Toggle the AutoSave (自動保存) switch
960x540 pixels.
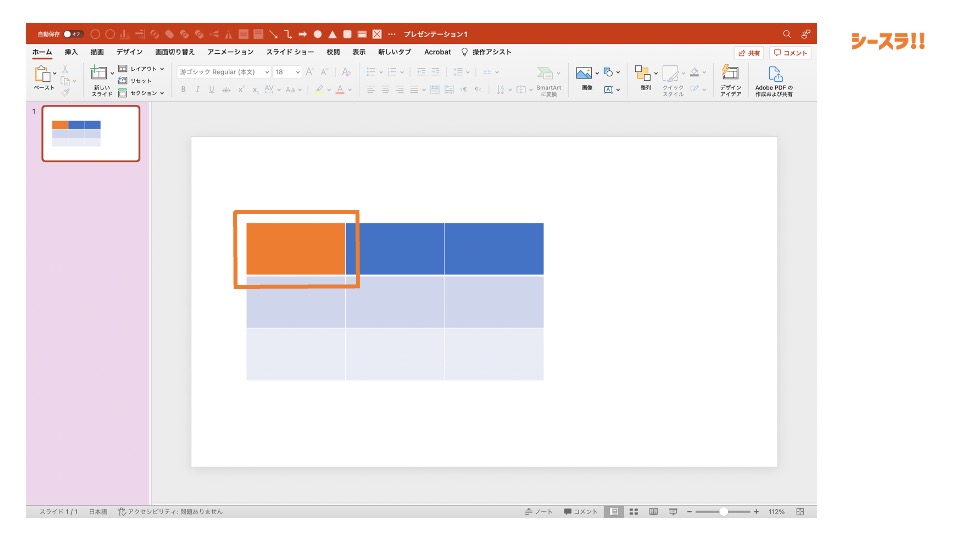pyautogui.click(x=73, y=34)
